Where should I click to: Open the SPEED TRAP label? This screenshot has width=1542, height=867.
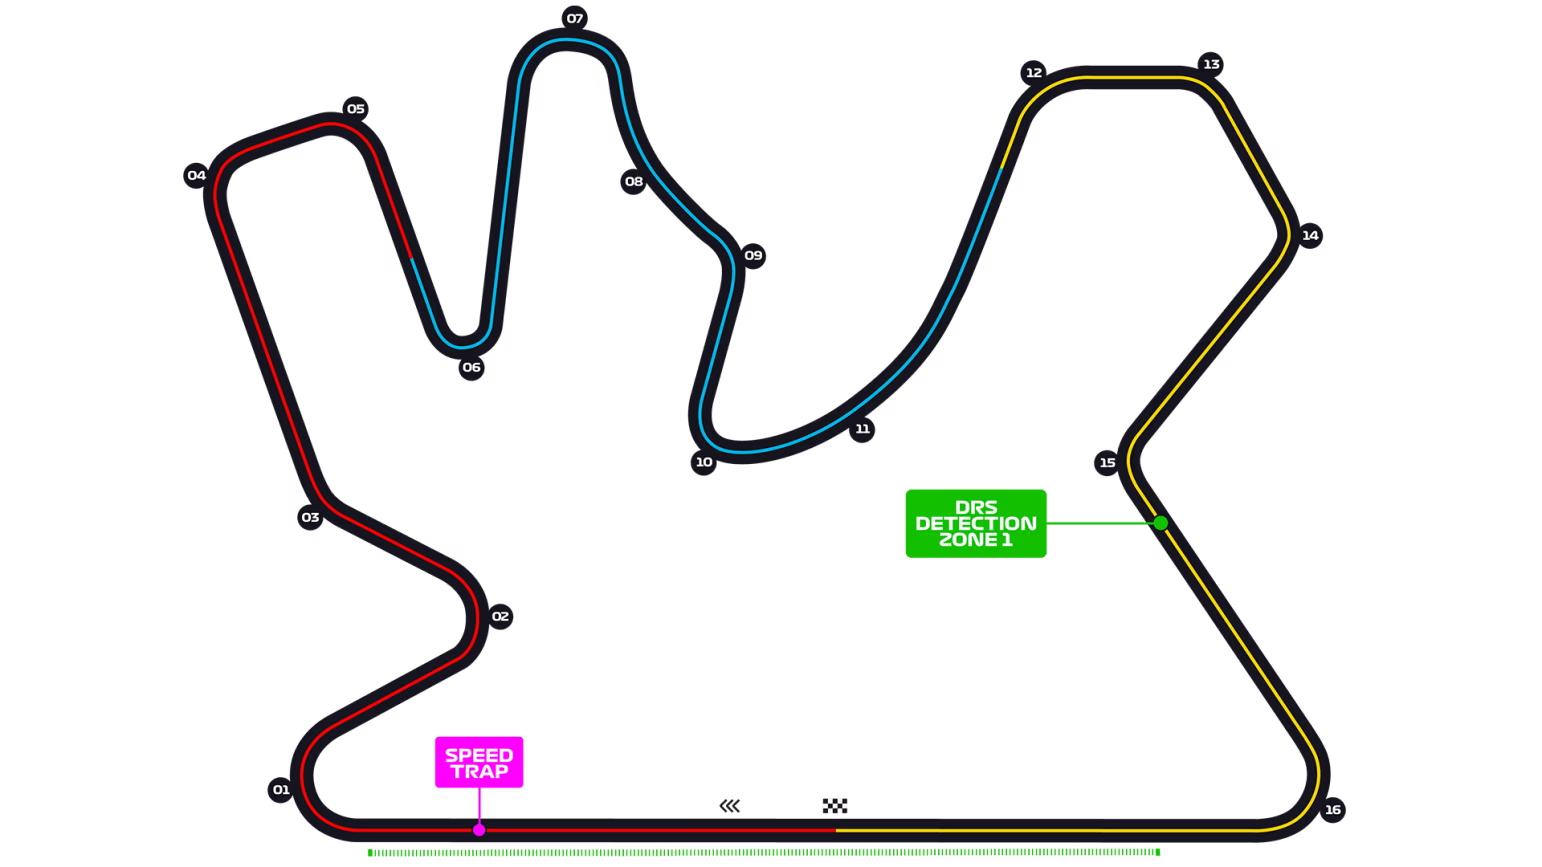(479, 763)
